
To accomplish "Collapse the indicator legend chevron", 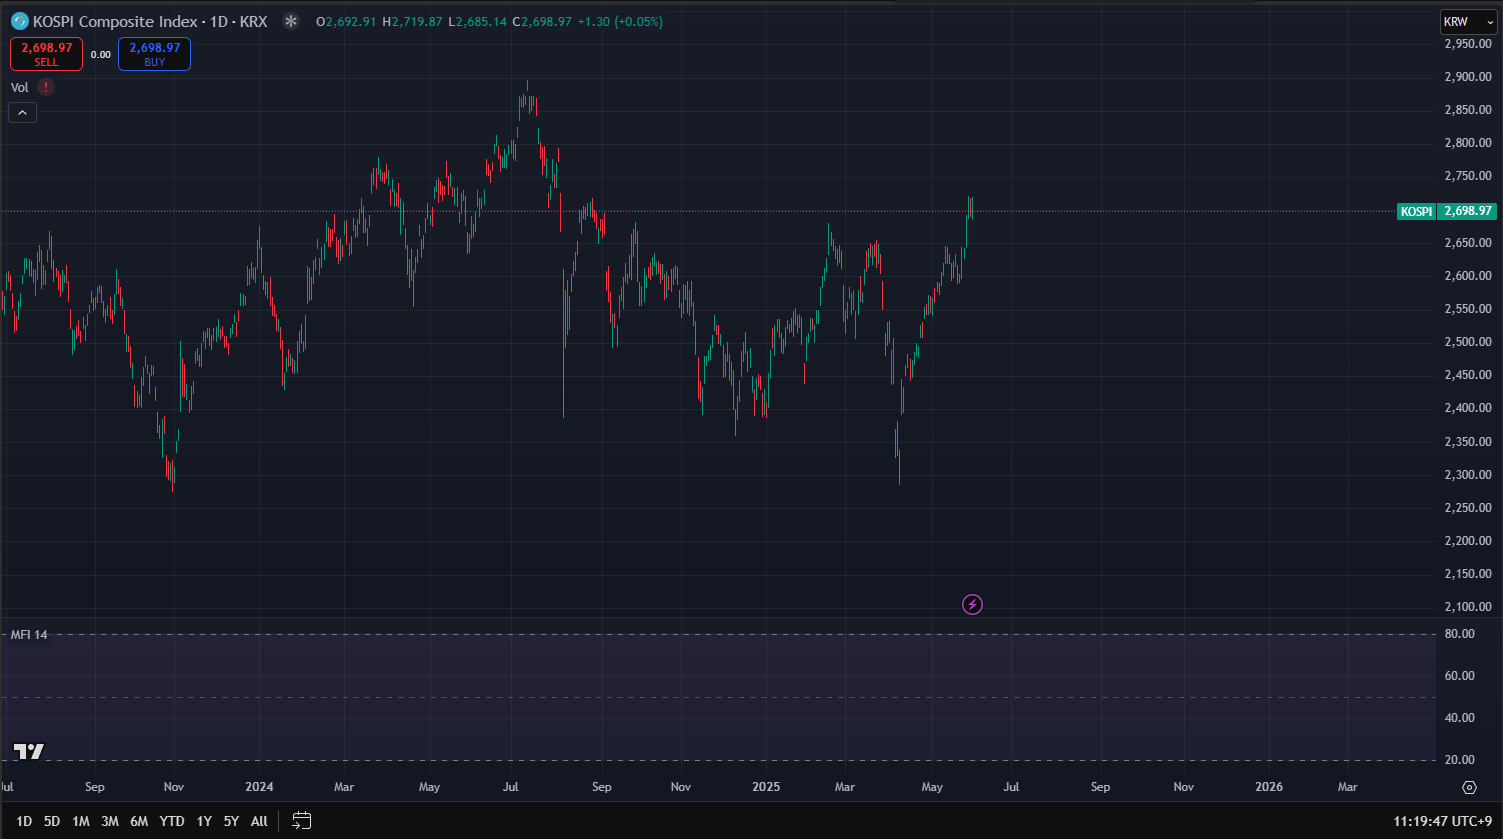I will click(x=23, y=113).
